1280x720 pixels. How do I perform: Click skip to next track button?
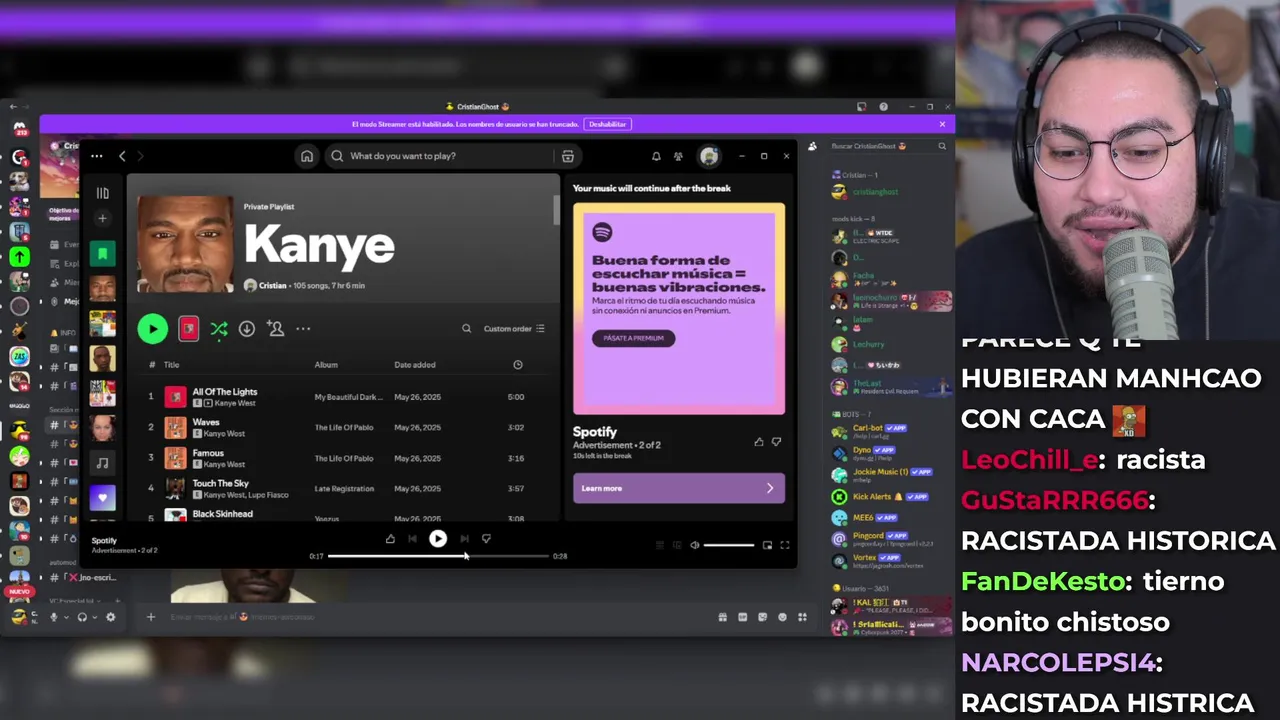coord(464,538)
